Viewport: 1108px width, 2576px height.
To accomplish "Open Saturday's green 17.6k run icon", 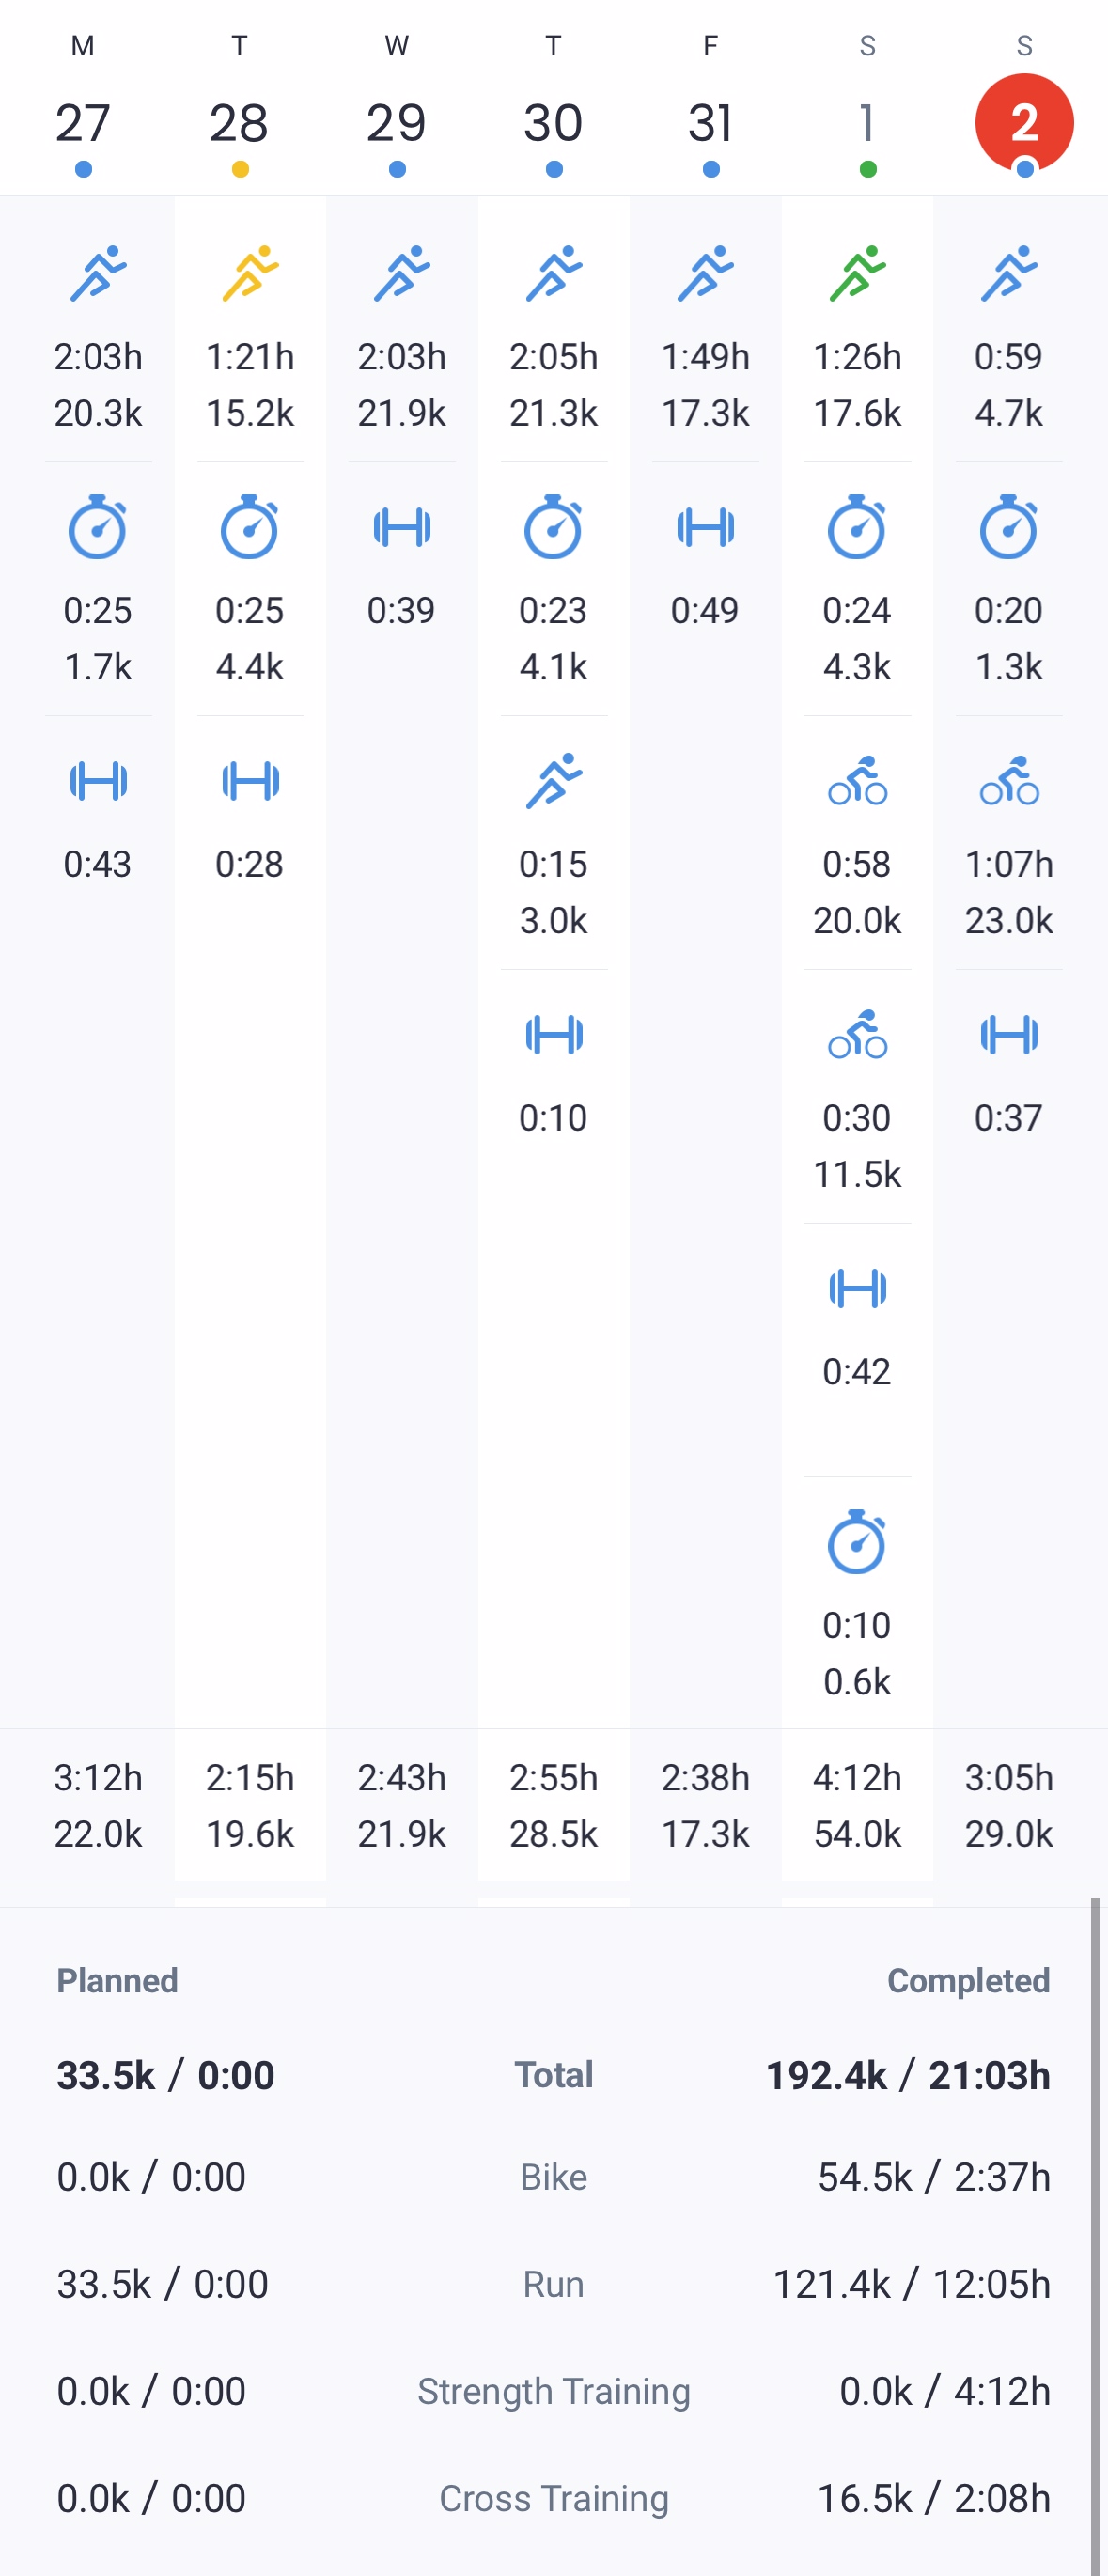I will pos(857,273).
